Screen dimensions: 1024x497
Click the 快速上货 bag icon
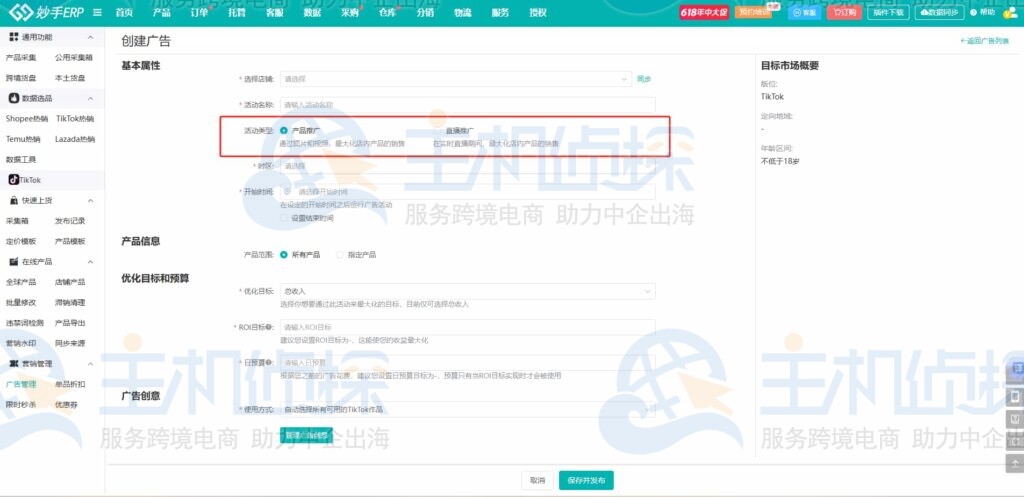tap(14, 200)
